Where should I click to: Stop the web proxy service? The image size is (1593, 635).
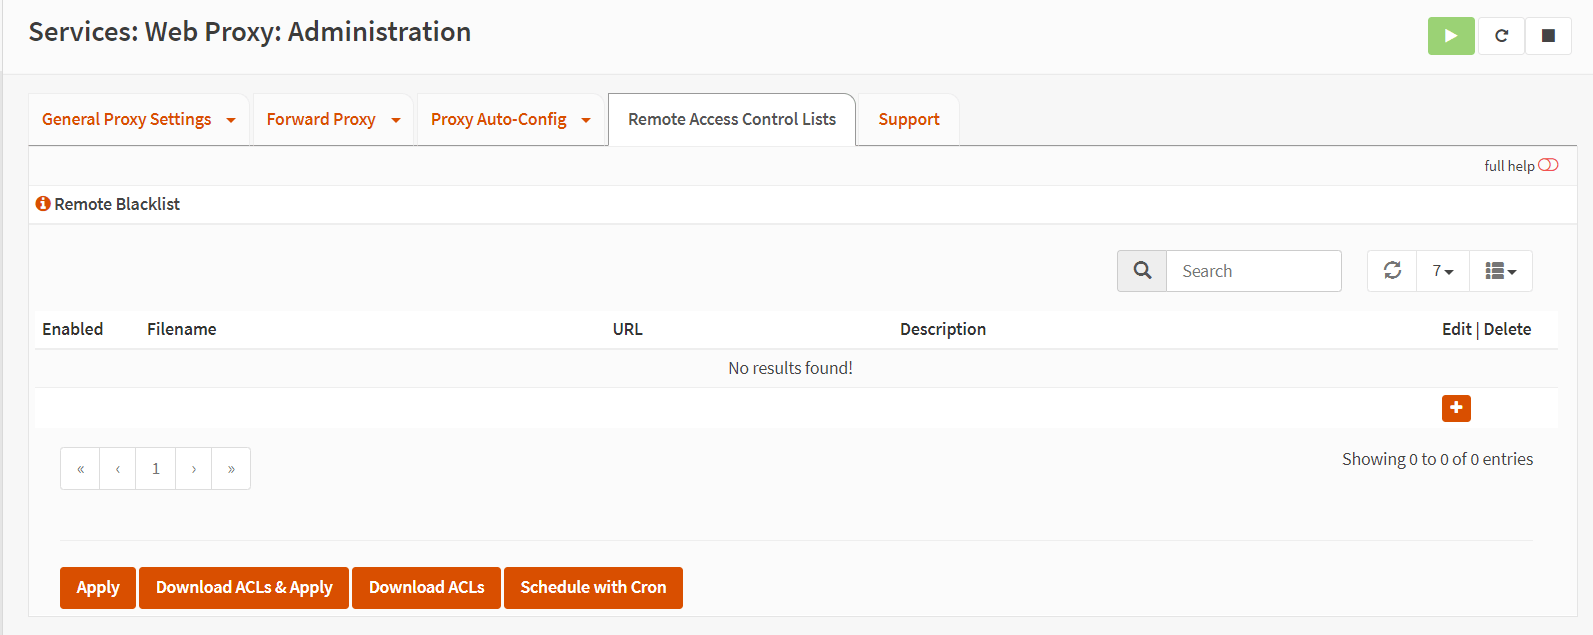coord(1548,36)
